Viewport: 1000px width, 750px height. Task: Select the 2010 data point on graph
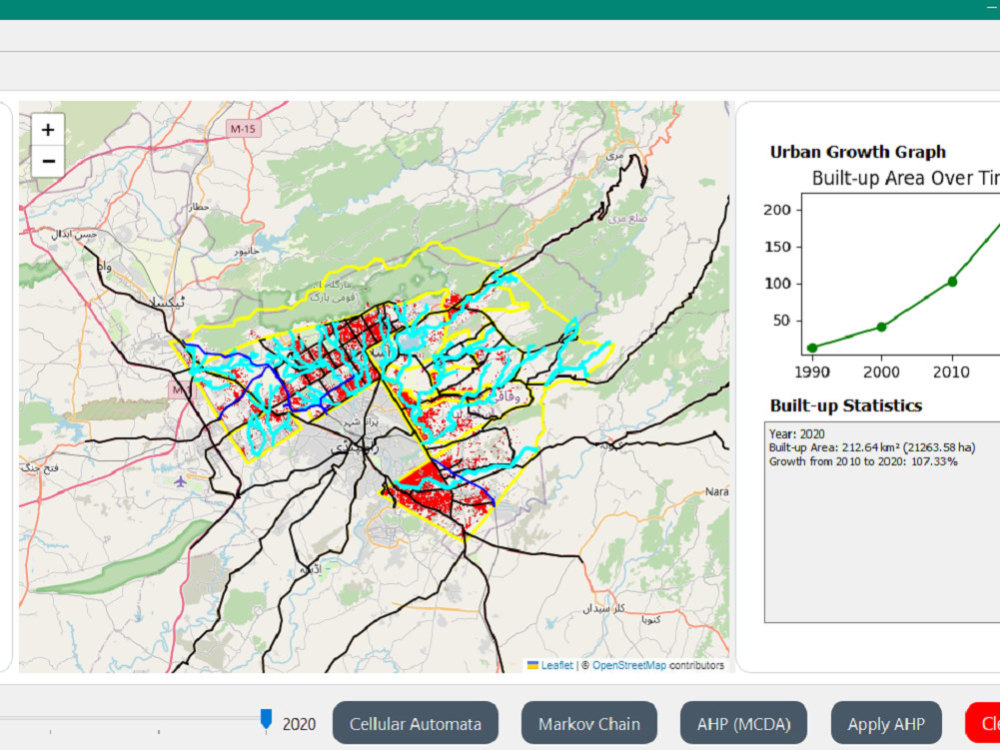tap(952, 281)
